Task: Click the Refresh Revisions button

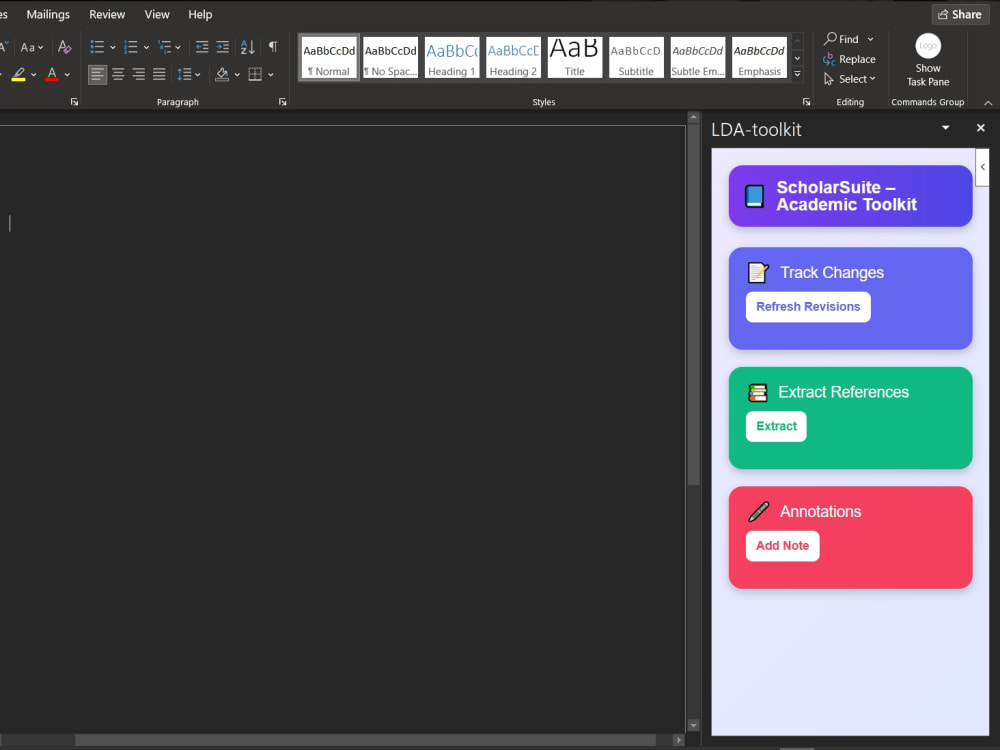Action: click(x=808, y=307)
